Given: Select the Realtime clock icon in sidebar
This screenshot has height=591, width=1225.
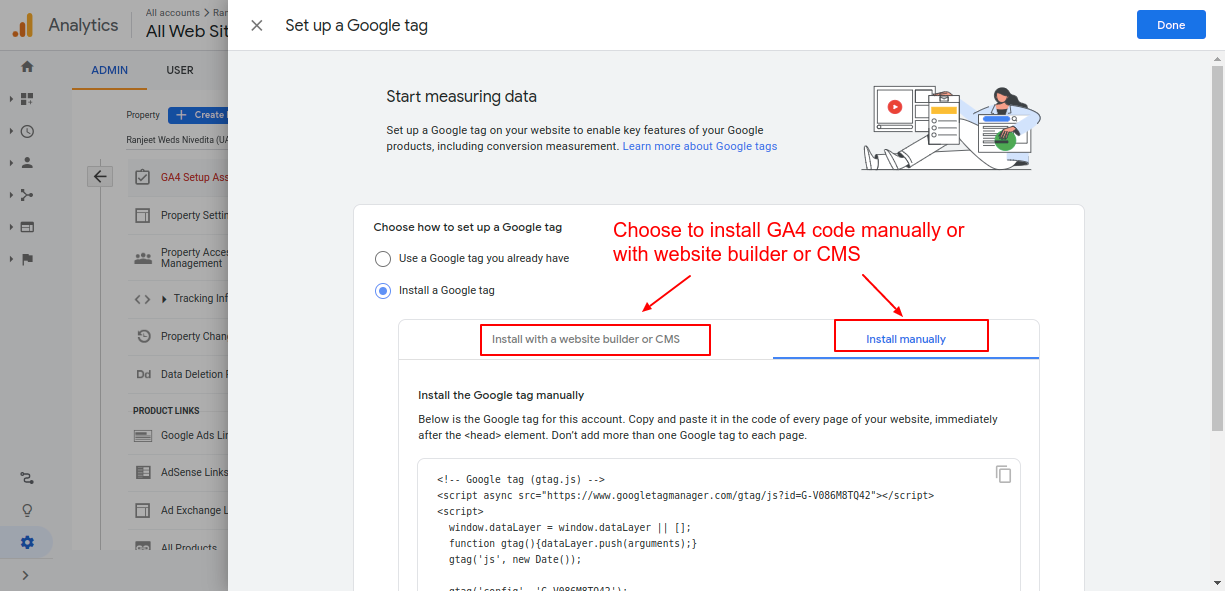Looking at the screenshot, I should (27, 131).
